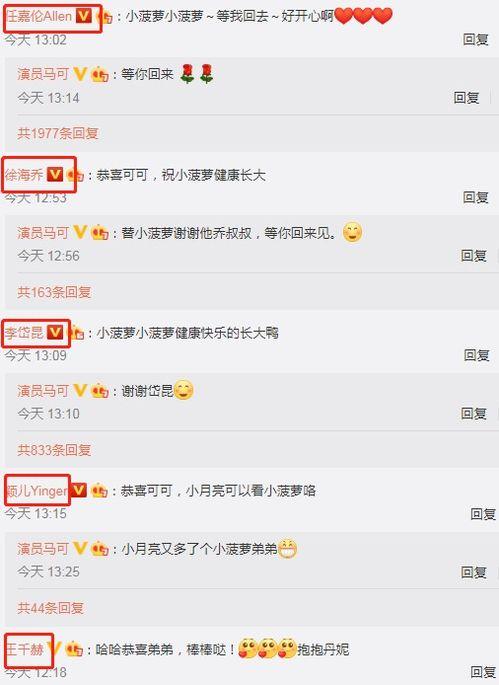
Task: Click the smiley emoji after 谢谢岱昆
Action: click(184, 391)
